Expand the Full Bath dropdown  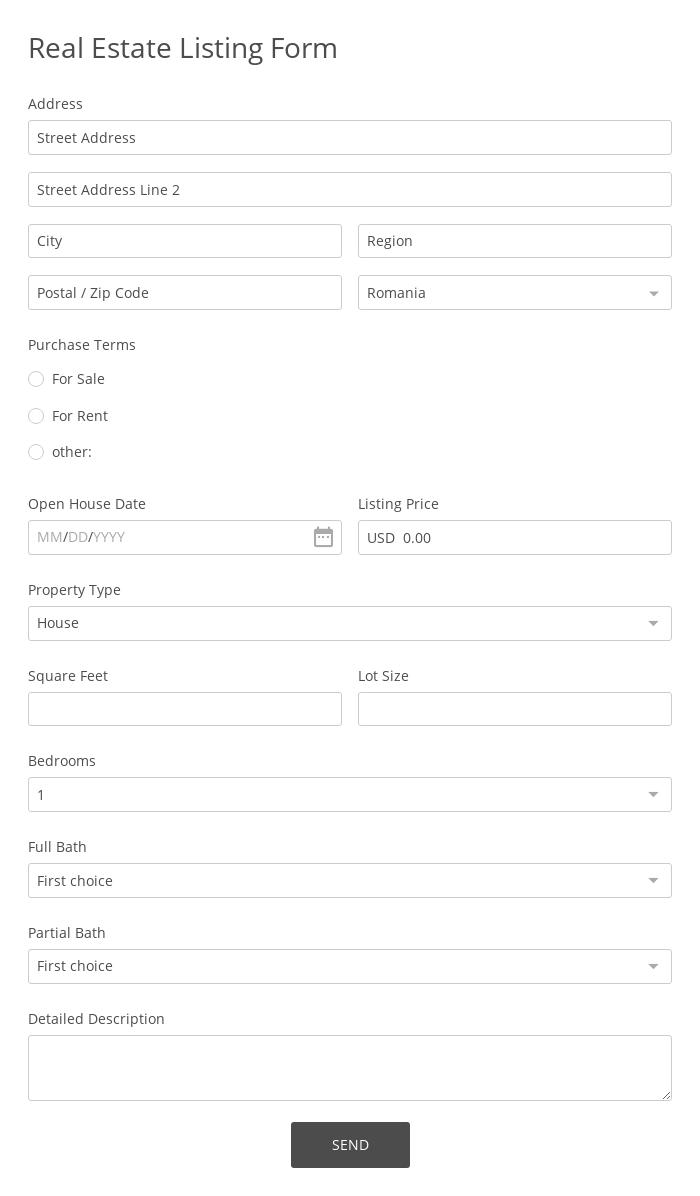pos(349,881)
